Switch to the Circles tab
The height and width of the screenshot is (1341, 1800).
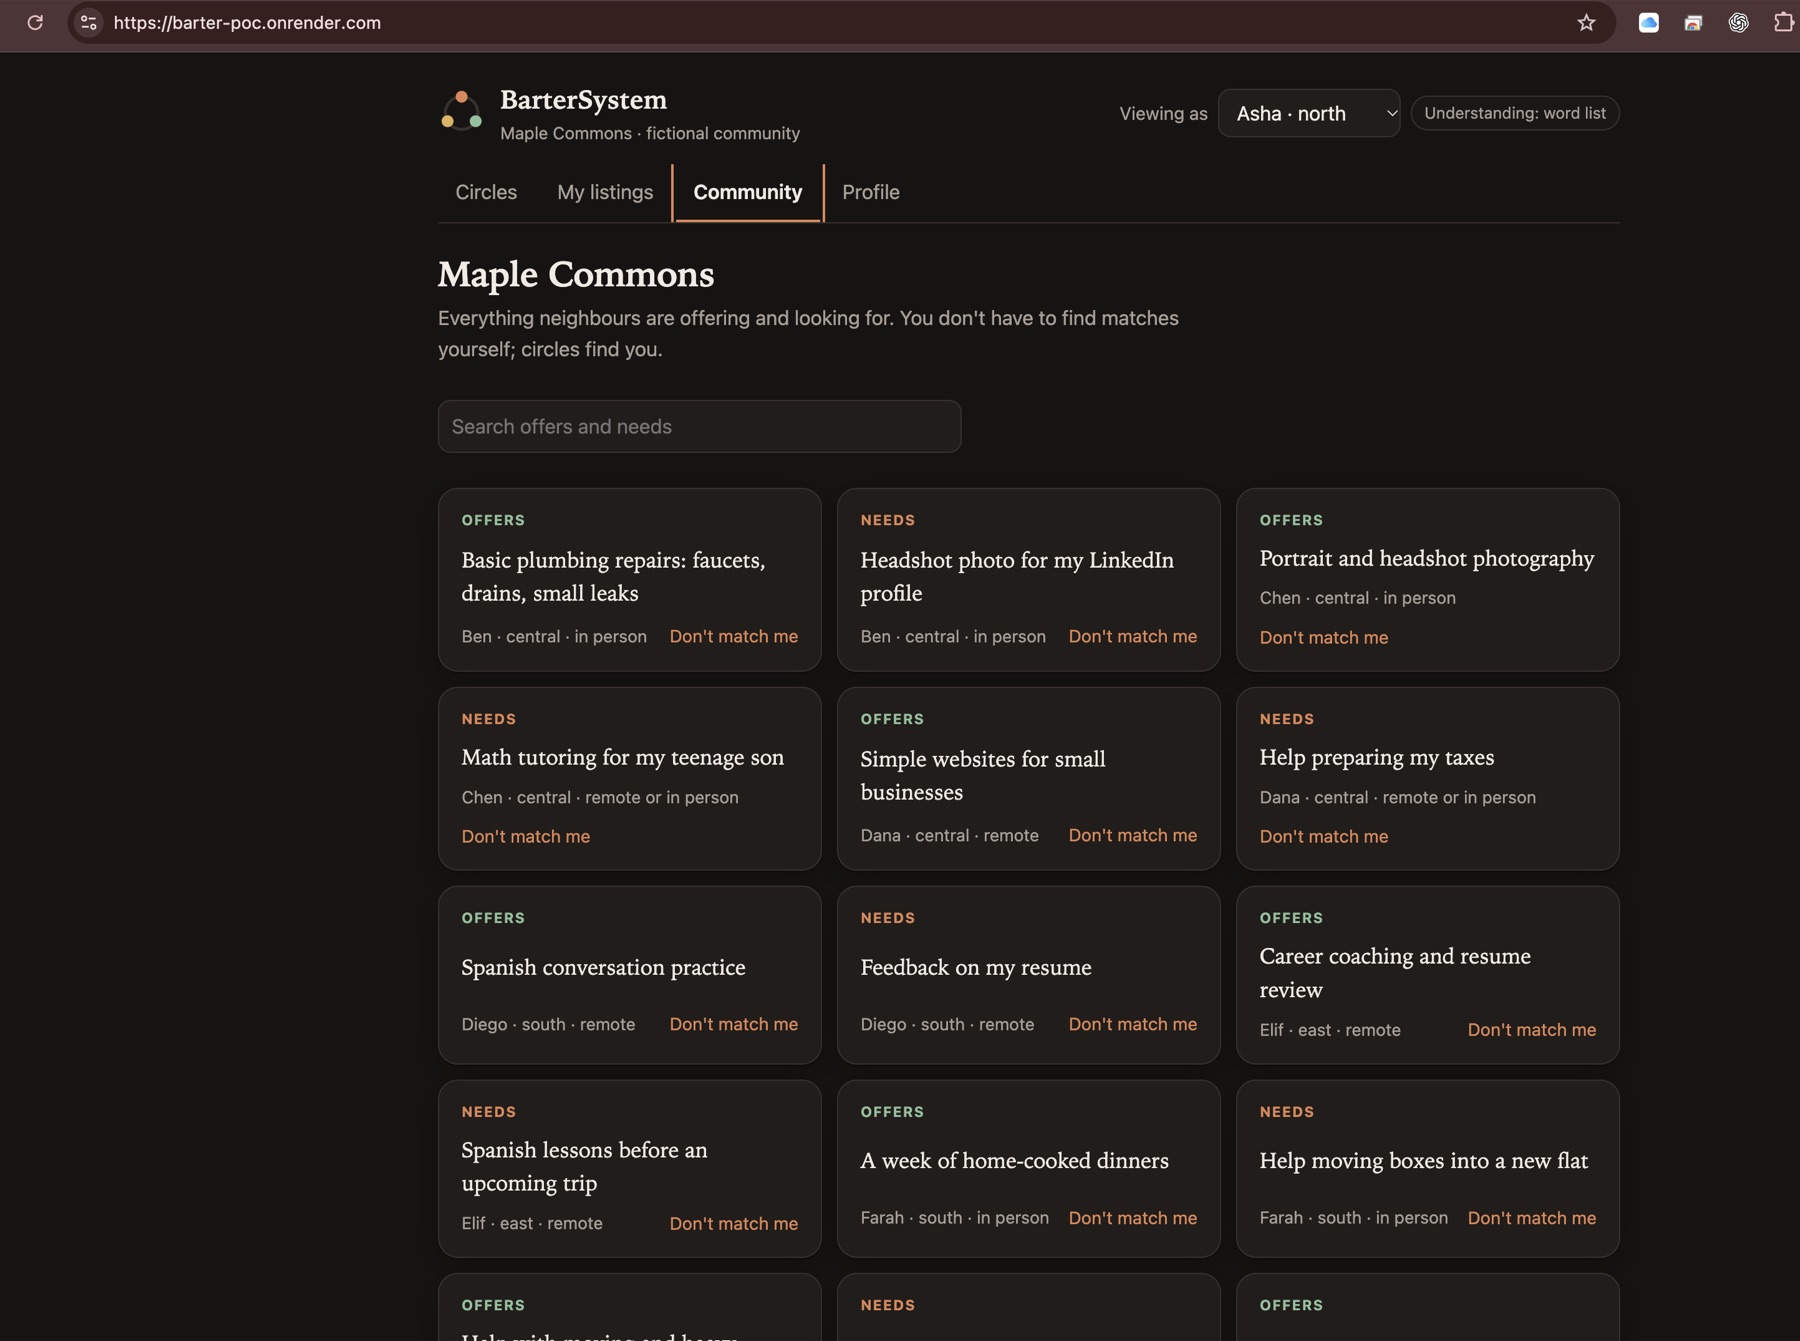(486, 192)
